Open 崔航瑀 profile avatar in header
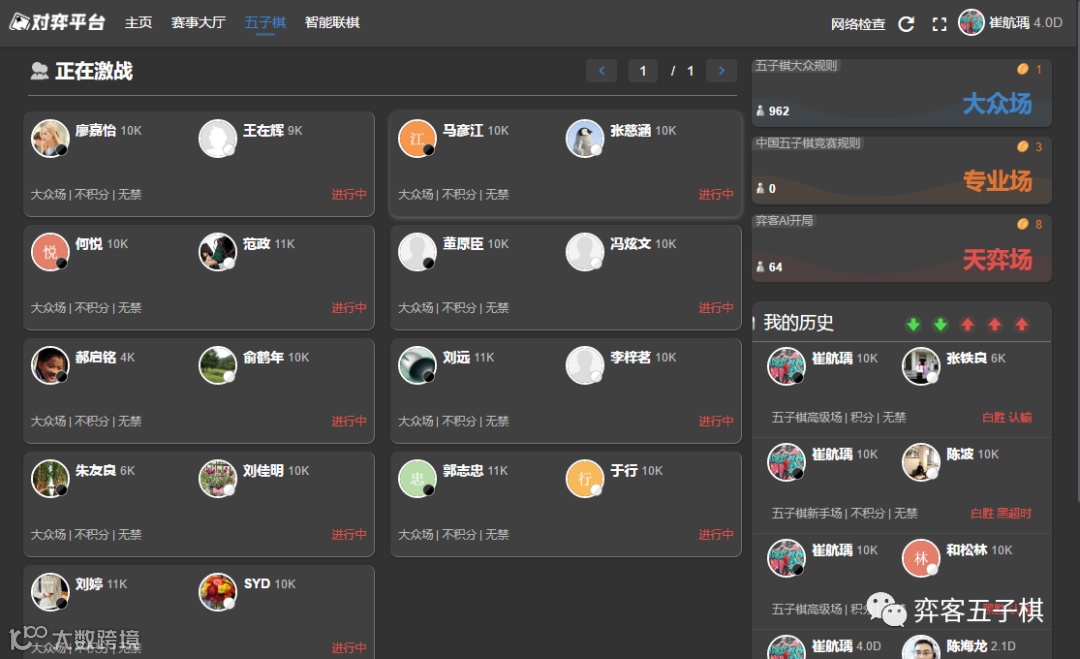Viewport: 1080px width, 659px height. [971, 23]
